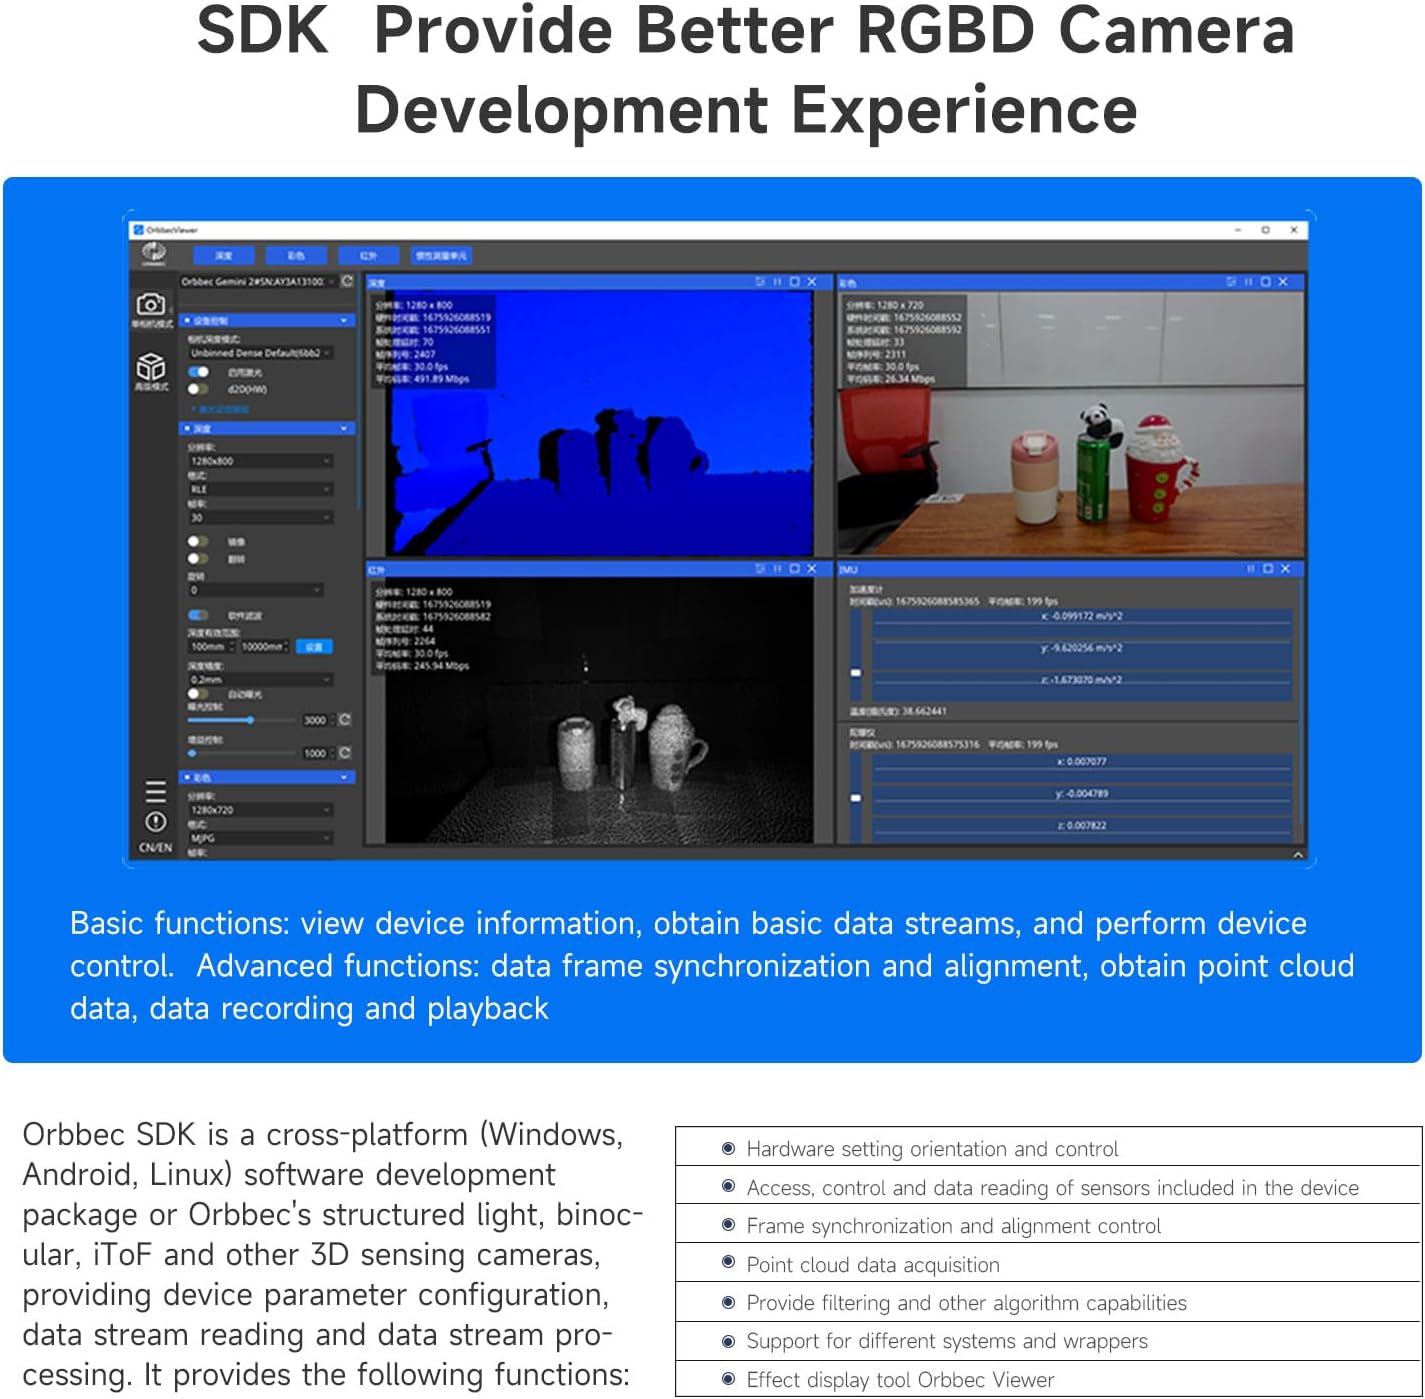The image size is (1425, 1399).
Task: Expand the MJPG format dropdown
Action: (260, 838)
